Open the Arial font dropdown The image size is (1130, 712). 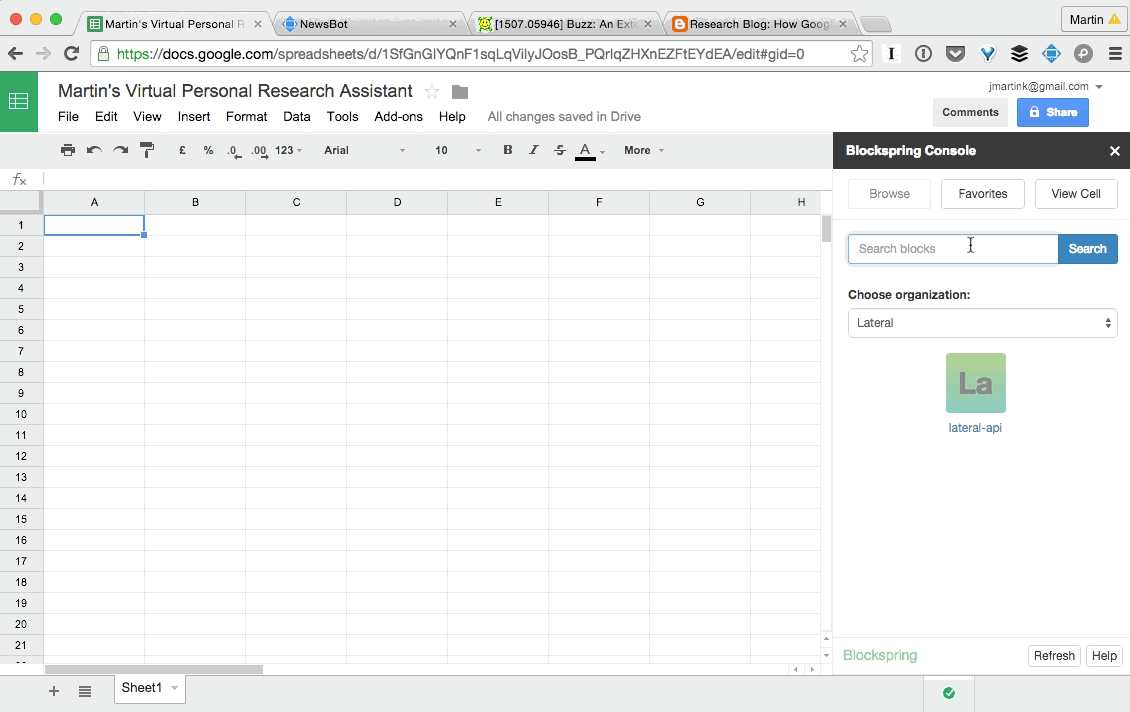[x=365, y=150]
